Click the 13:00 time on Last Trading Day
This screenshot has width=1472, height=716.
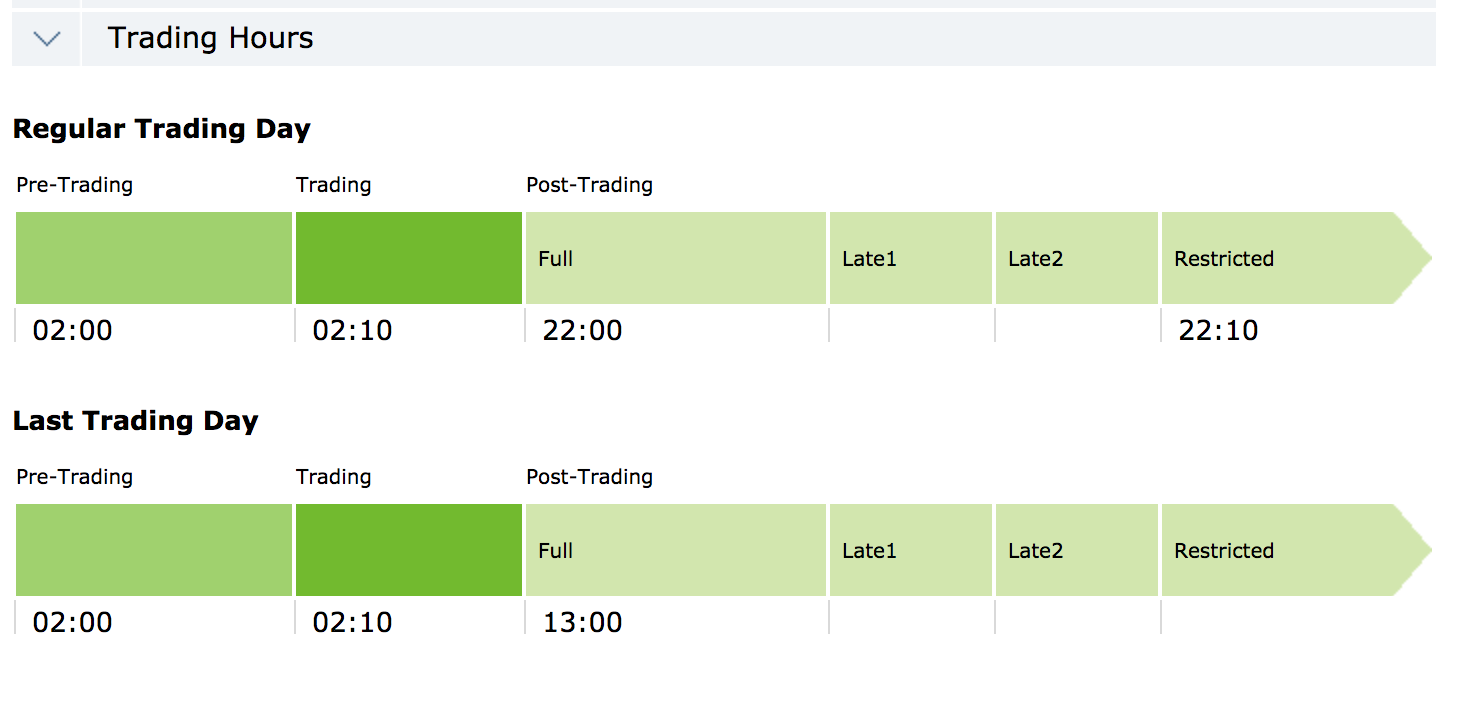582,622
